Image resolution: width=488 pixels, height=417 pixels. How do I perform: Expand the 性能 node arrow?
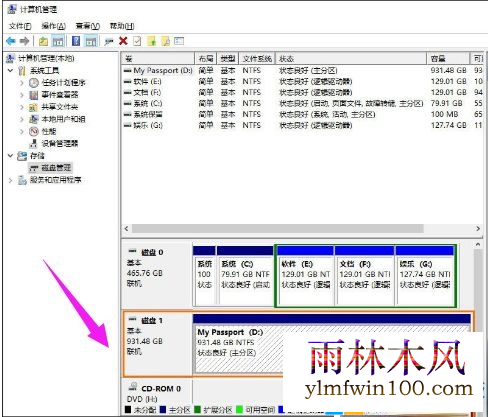pyautogui.click(x=22, y=131)
